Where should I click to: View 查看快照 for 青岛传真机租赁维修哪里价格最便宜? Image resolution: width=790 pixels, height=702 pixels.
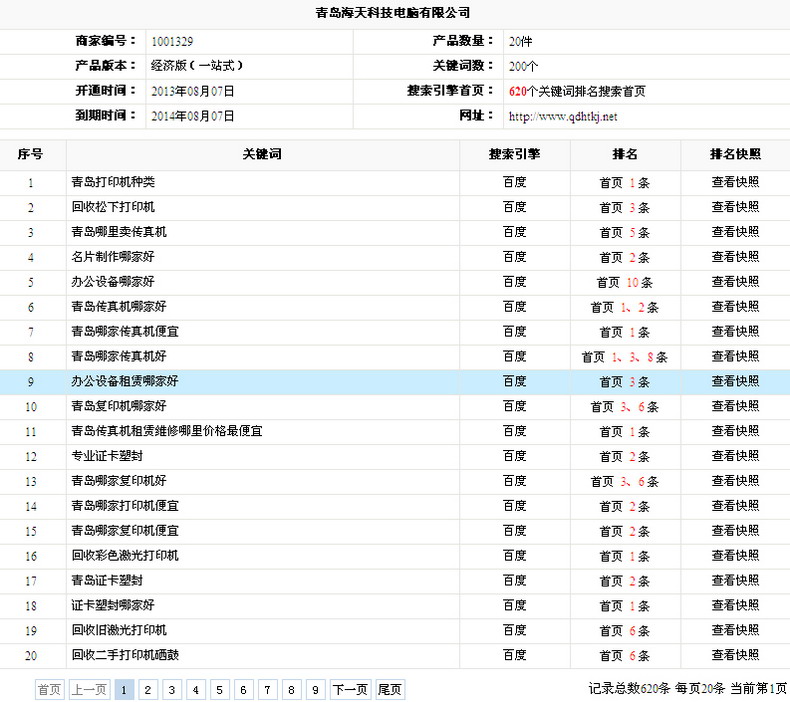(735, 431)
